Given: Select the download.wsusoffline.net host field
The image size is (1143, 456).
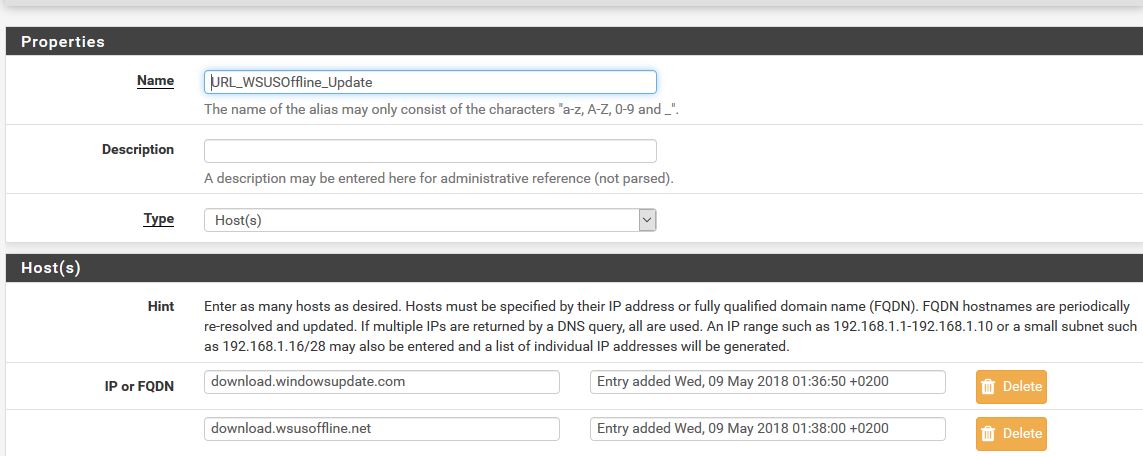Looking at the screenshot, I should [381, 429].
